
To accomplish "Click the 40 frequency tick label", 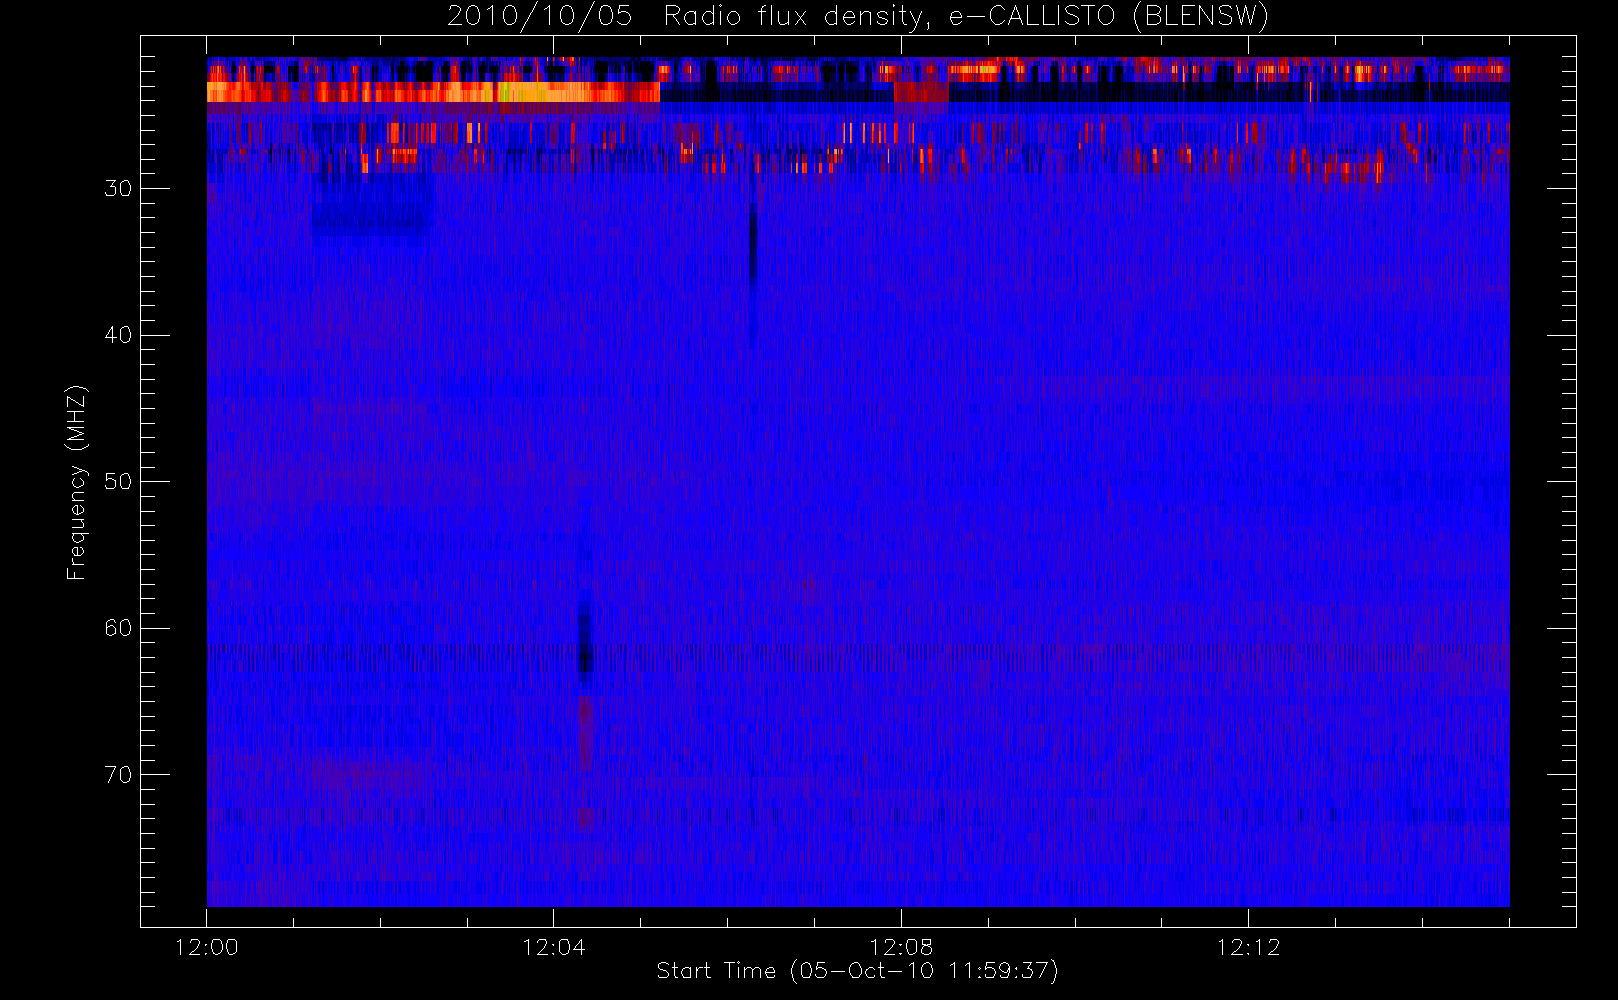I will pyautogui.click(x=118, y=335).
